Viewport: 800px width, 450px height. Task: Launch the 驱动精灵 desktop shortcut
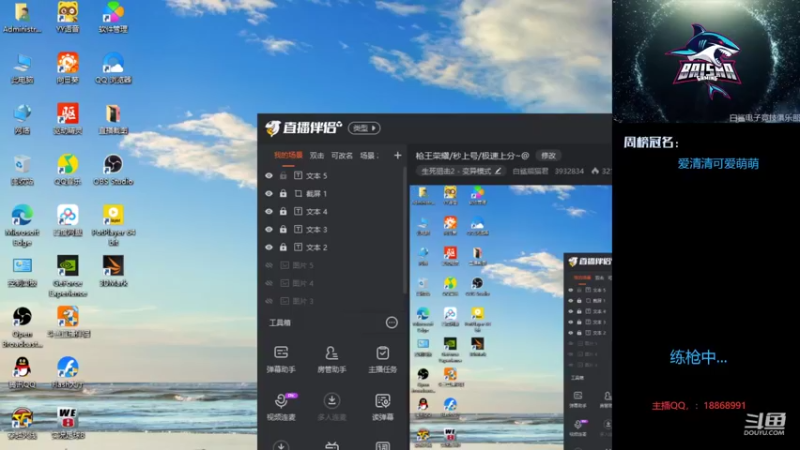click(67, 118)
